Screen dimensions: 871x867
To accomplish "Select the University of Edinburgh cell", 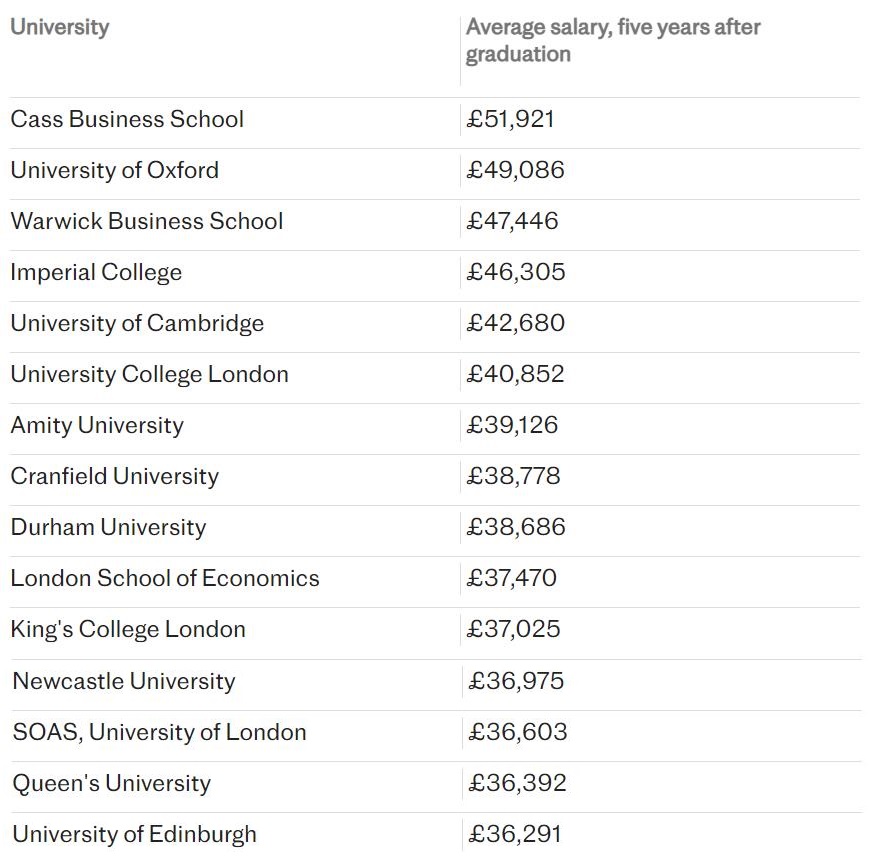I will coord(134,834).
